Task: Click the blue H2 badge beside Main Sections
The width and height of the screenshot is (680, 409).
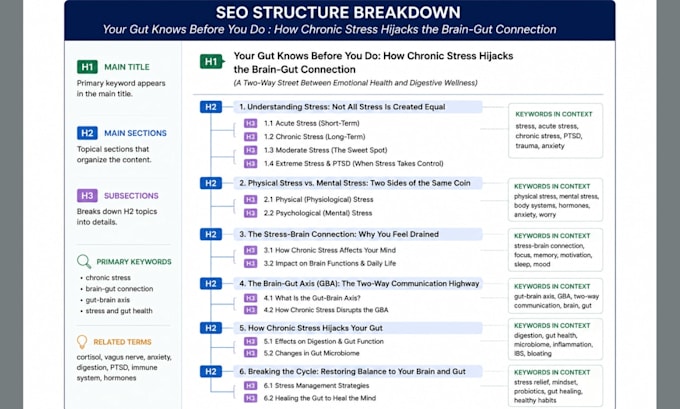Action: (87, 133)
